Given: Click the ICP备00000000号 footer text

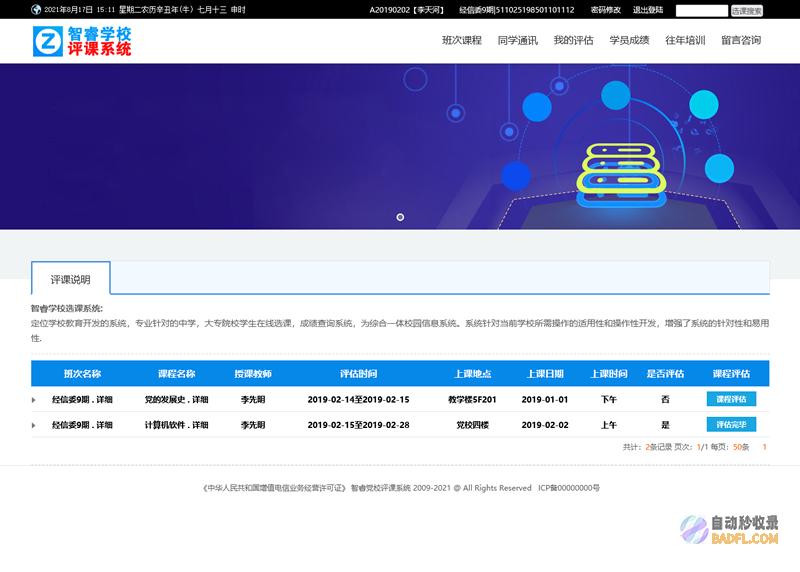Looking at the screenshot, I should [569, 488].
